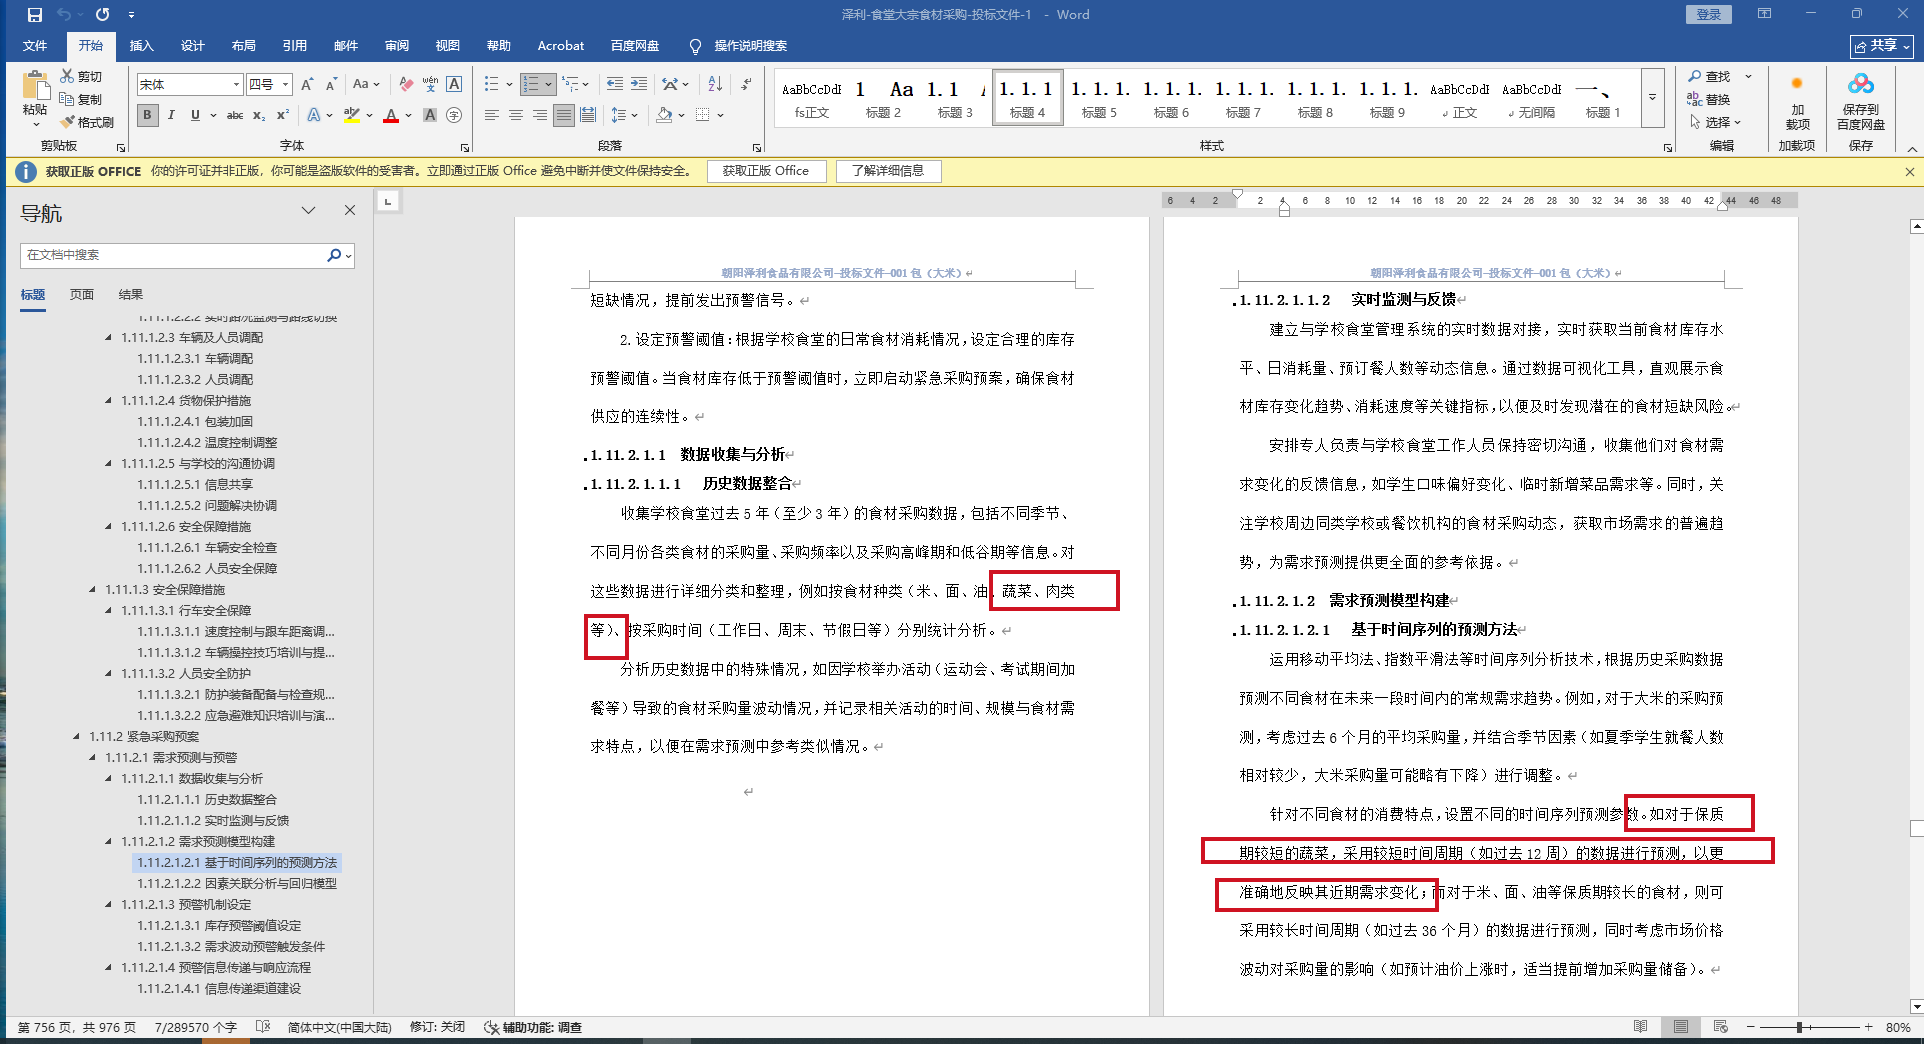Image resolution: width=1924 pixels, height=1044 pixels.
Task: Click the 了解详细信息 button
Action: pyautogui.click(x=888, y=171)
